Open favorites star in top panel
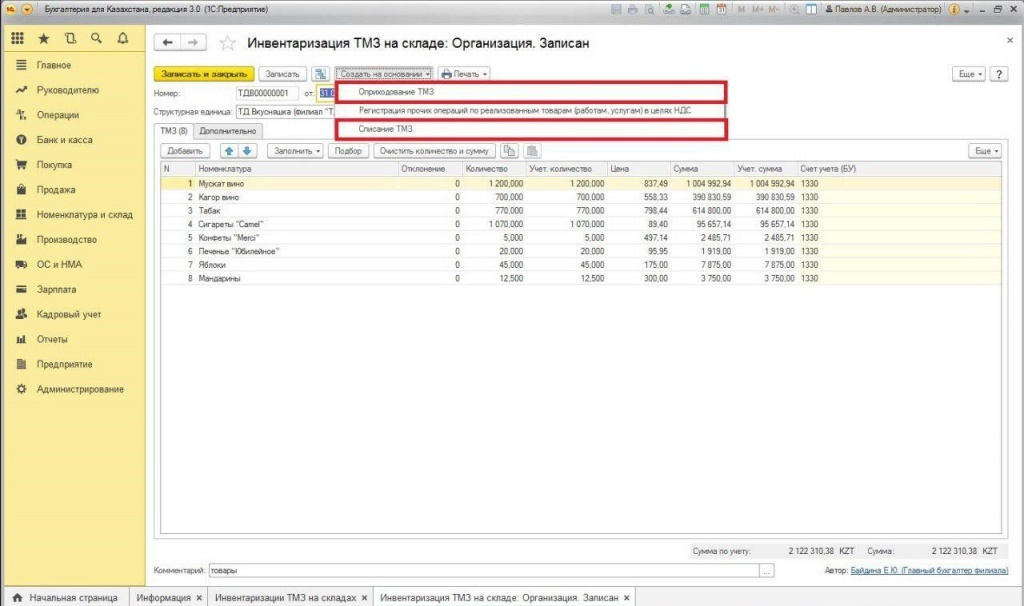The height and width of the screenshot is (606, 1024). pyautogui.click(x=44, y=39)
